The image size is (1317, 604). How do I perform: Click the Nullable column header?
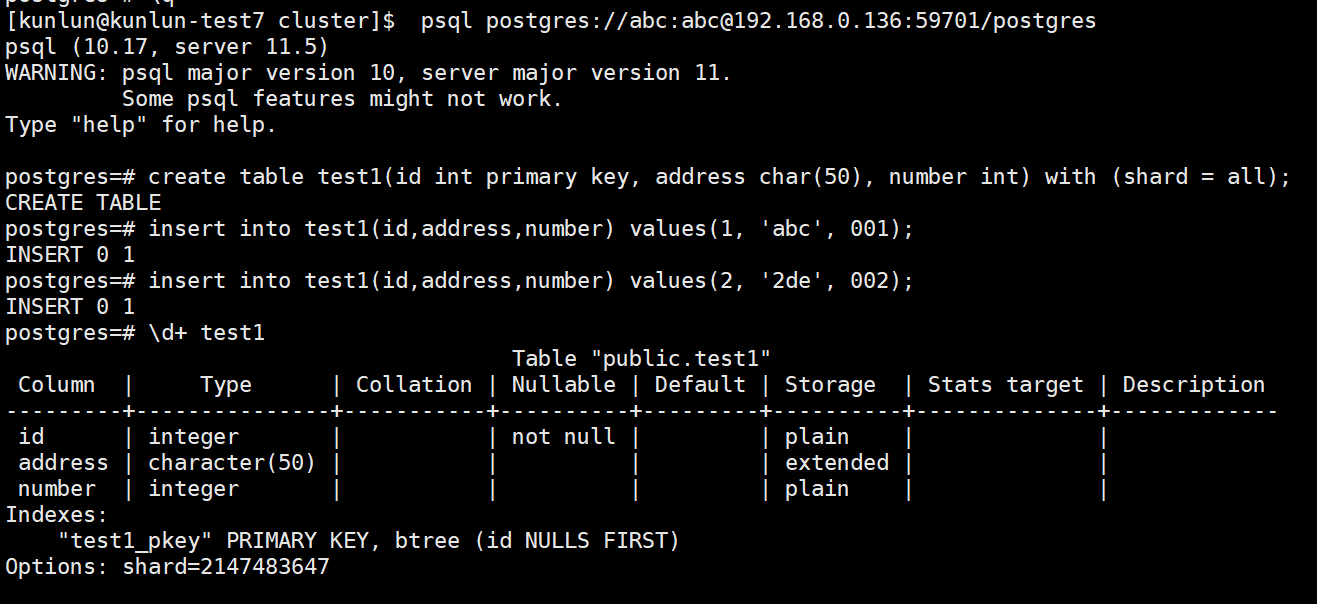click(x=564, y=385)
